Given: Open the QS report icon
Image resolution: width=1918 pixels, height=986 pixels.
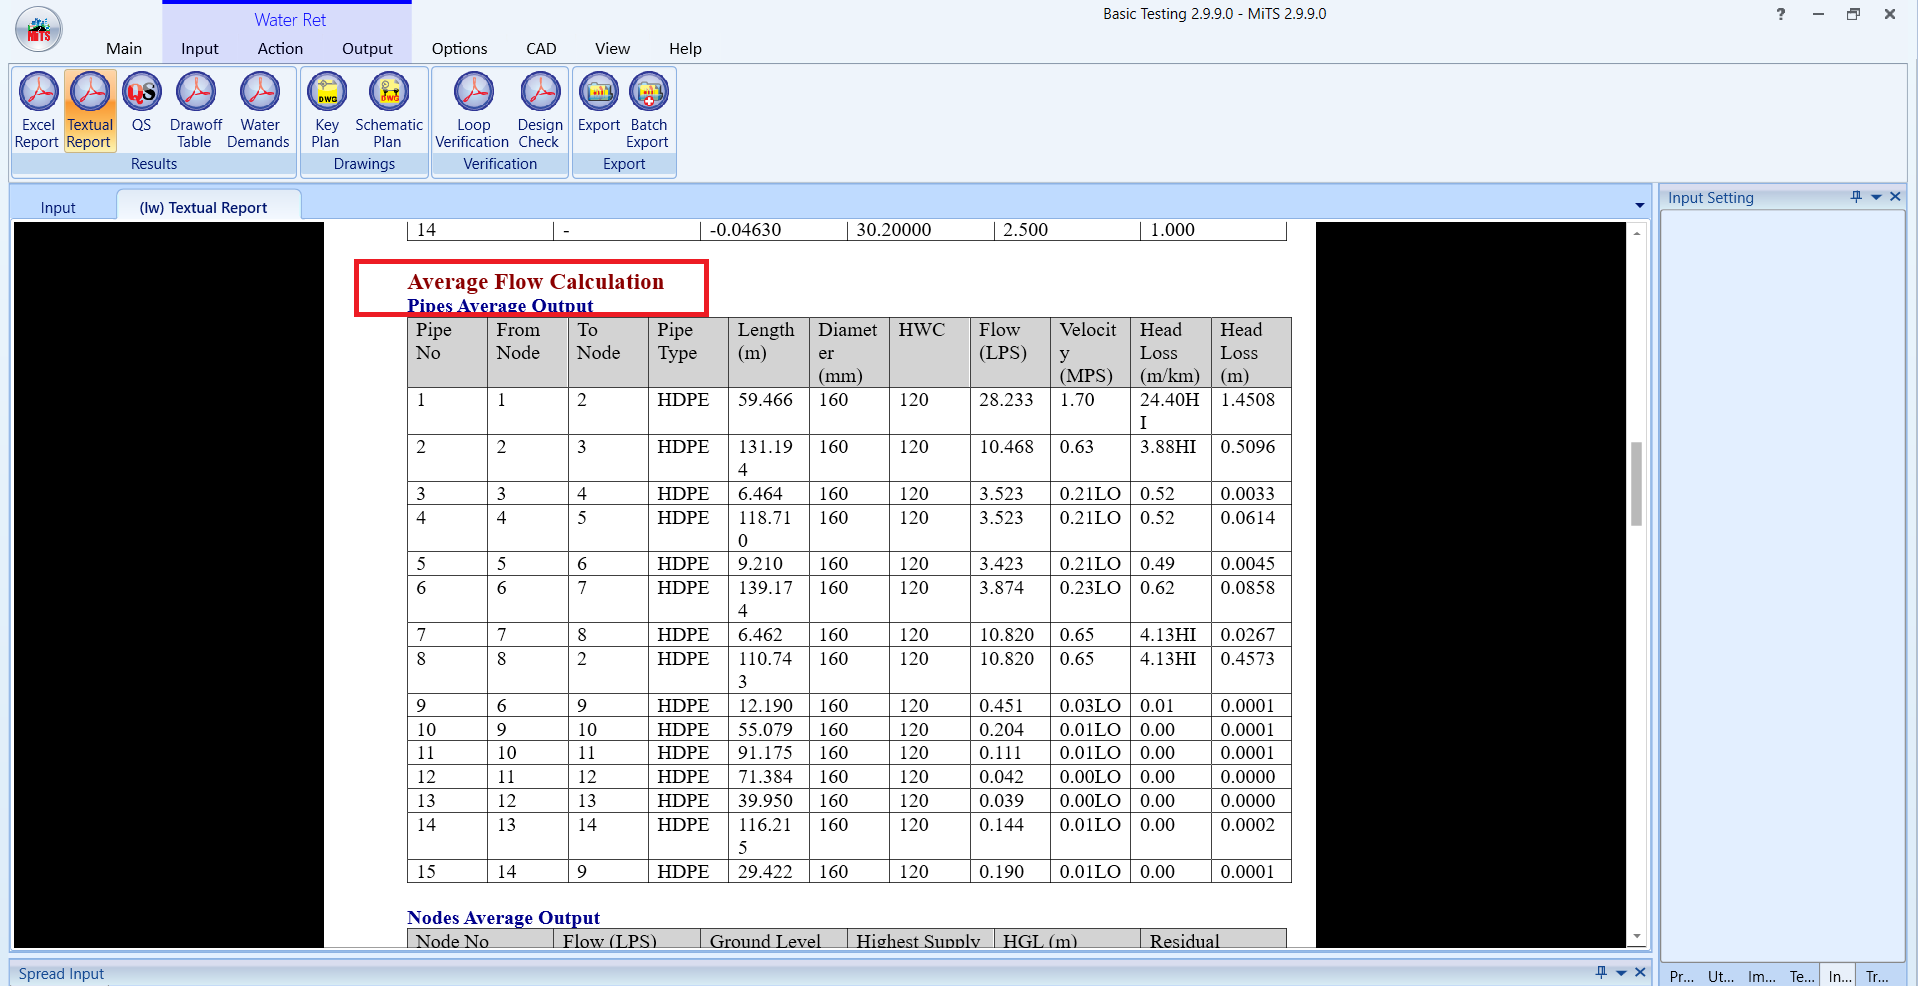Looking at the screenshot, I should 142,103.
